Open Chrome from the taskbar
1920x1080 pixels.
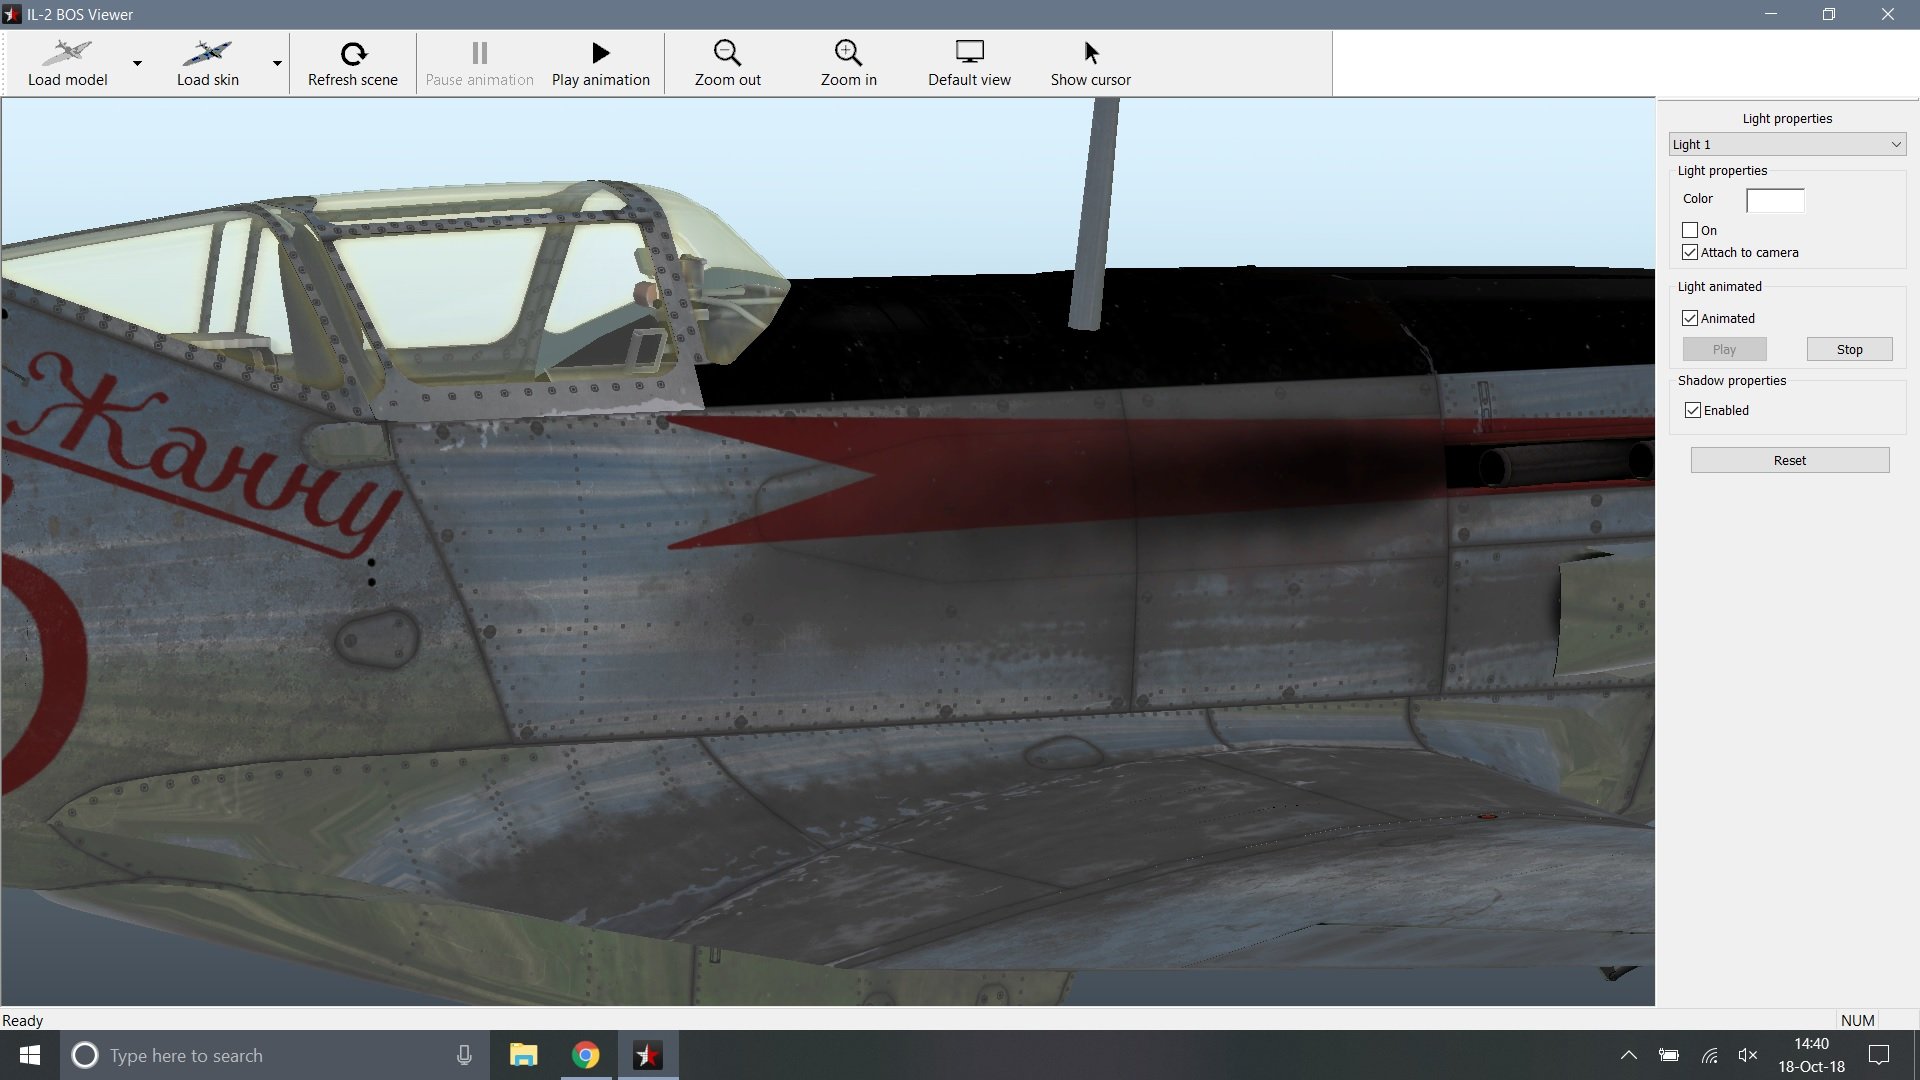tap(586, 1055)
